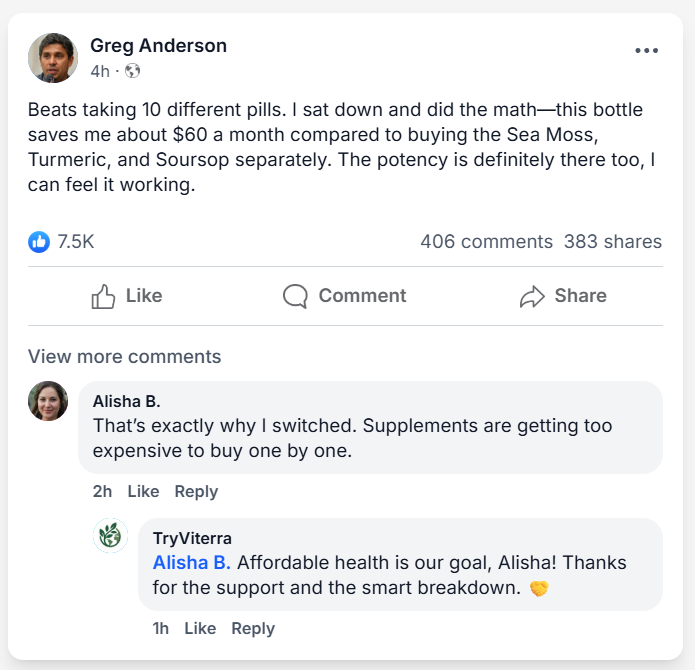This screenshot has height=670, width=695.
Task: Reply to Alisha B.'s comment
Action: [196, 491]
